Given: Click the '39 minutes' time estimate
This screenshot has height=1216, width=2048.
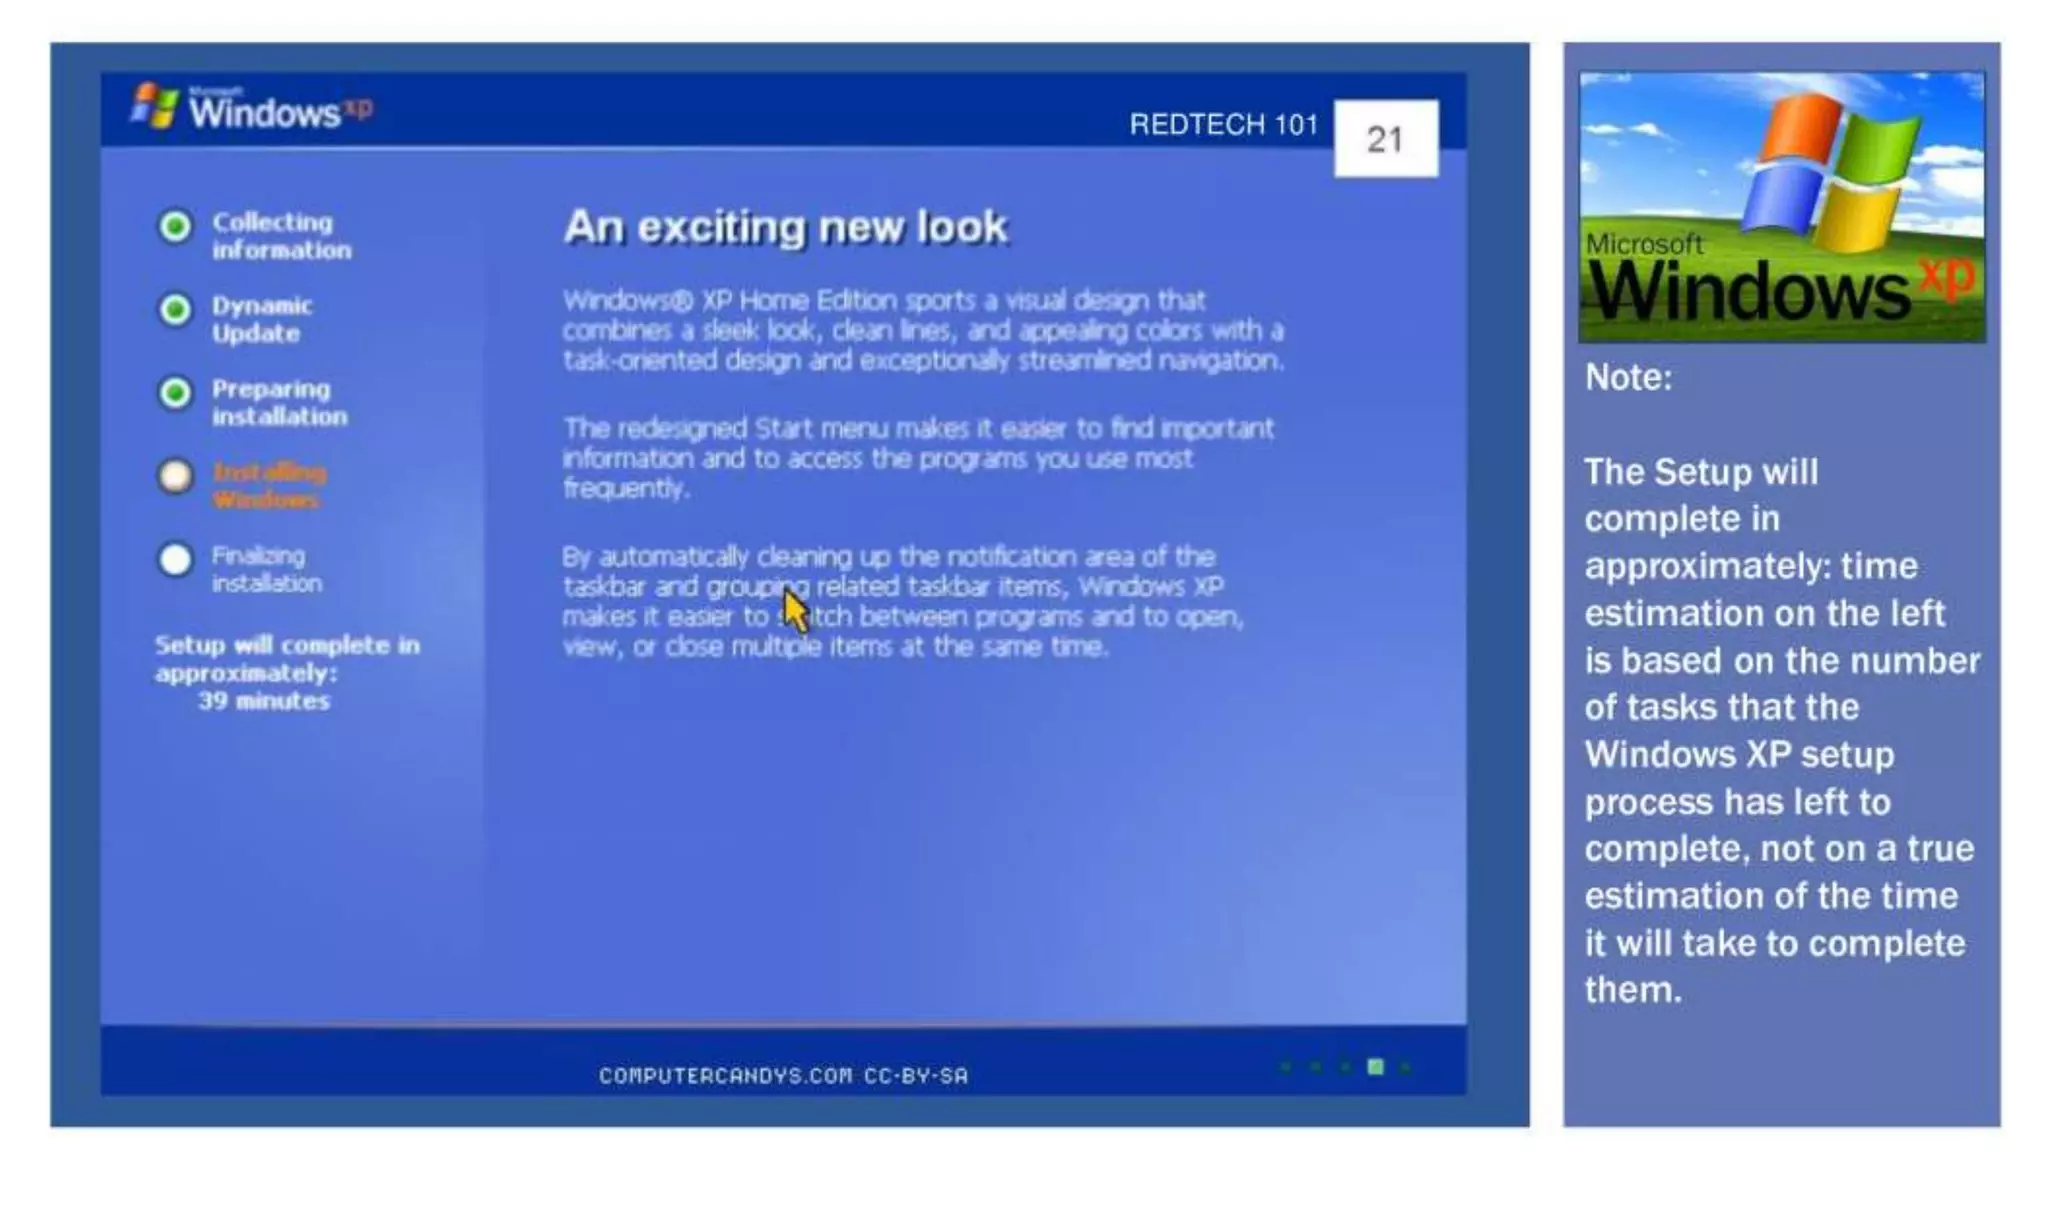Looking at the screenshot, I should 264,701.
